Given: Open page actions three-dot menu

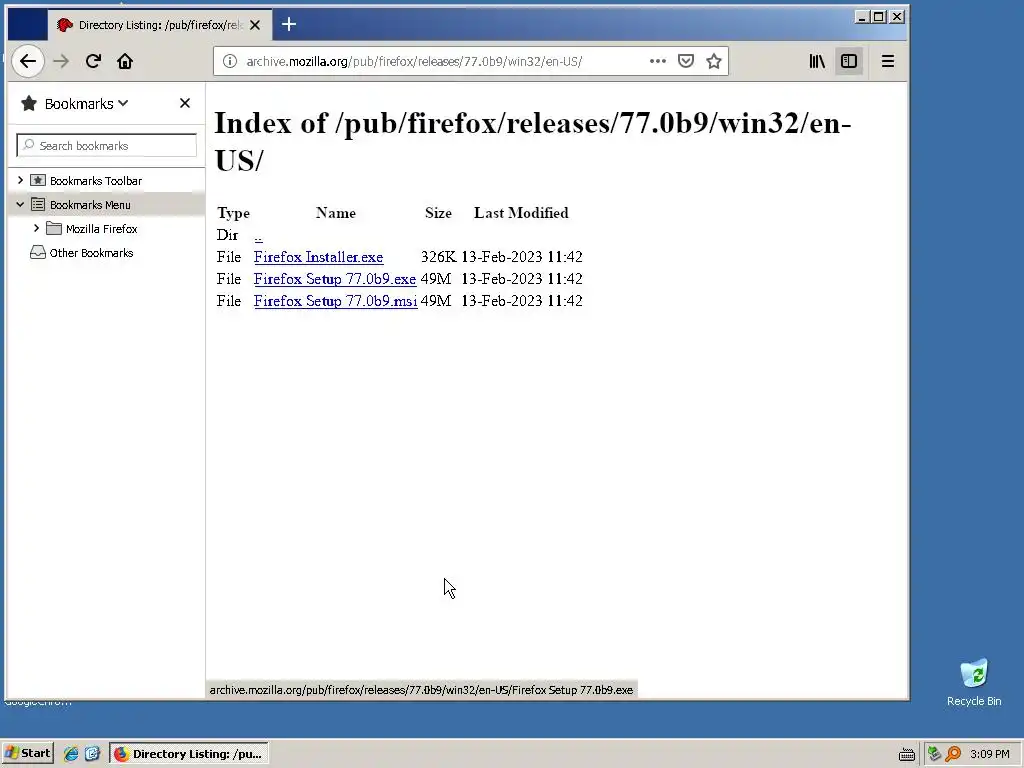Looking at the screenshot, I should click(658, 61).
